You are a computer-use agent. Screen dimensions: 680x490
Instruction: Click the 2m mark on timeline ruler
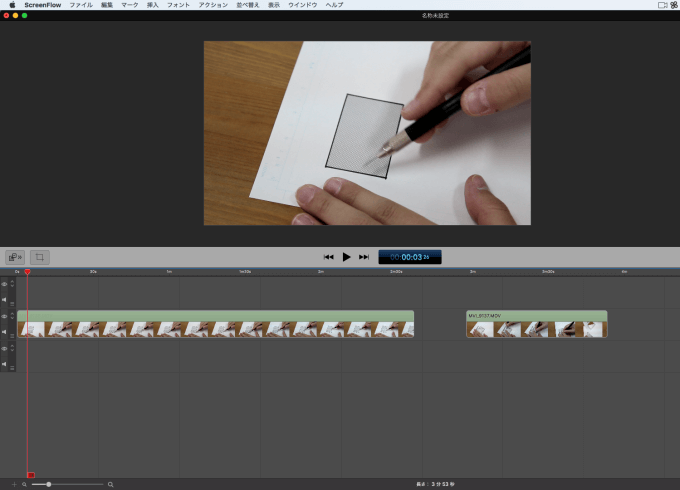pos(321,271)
